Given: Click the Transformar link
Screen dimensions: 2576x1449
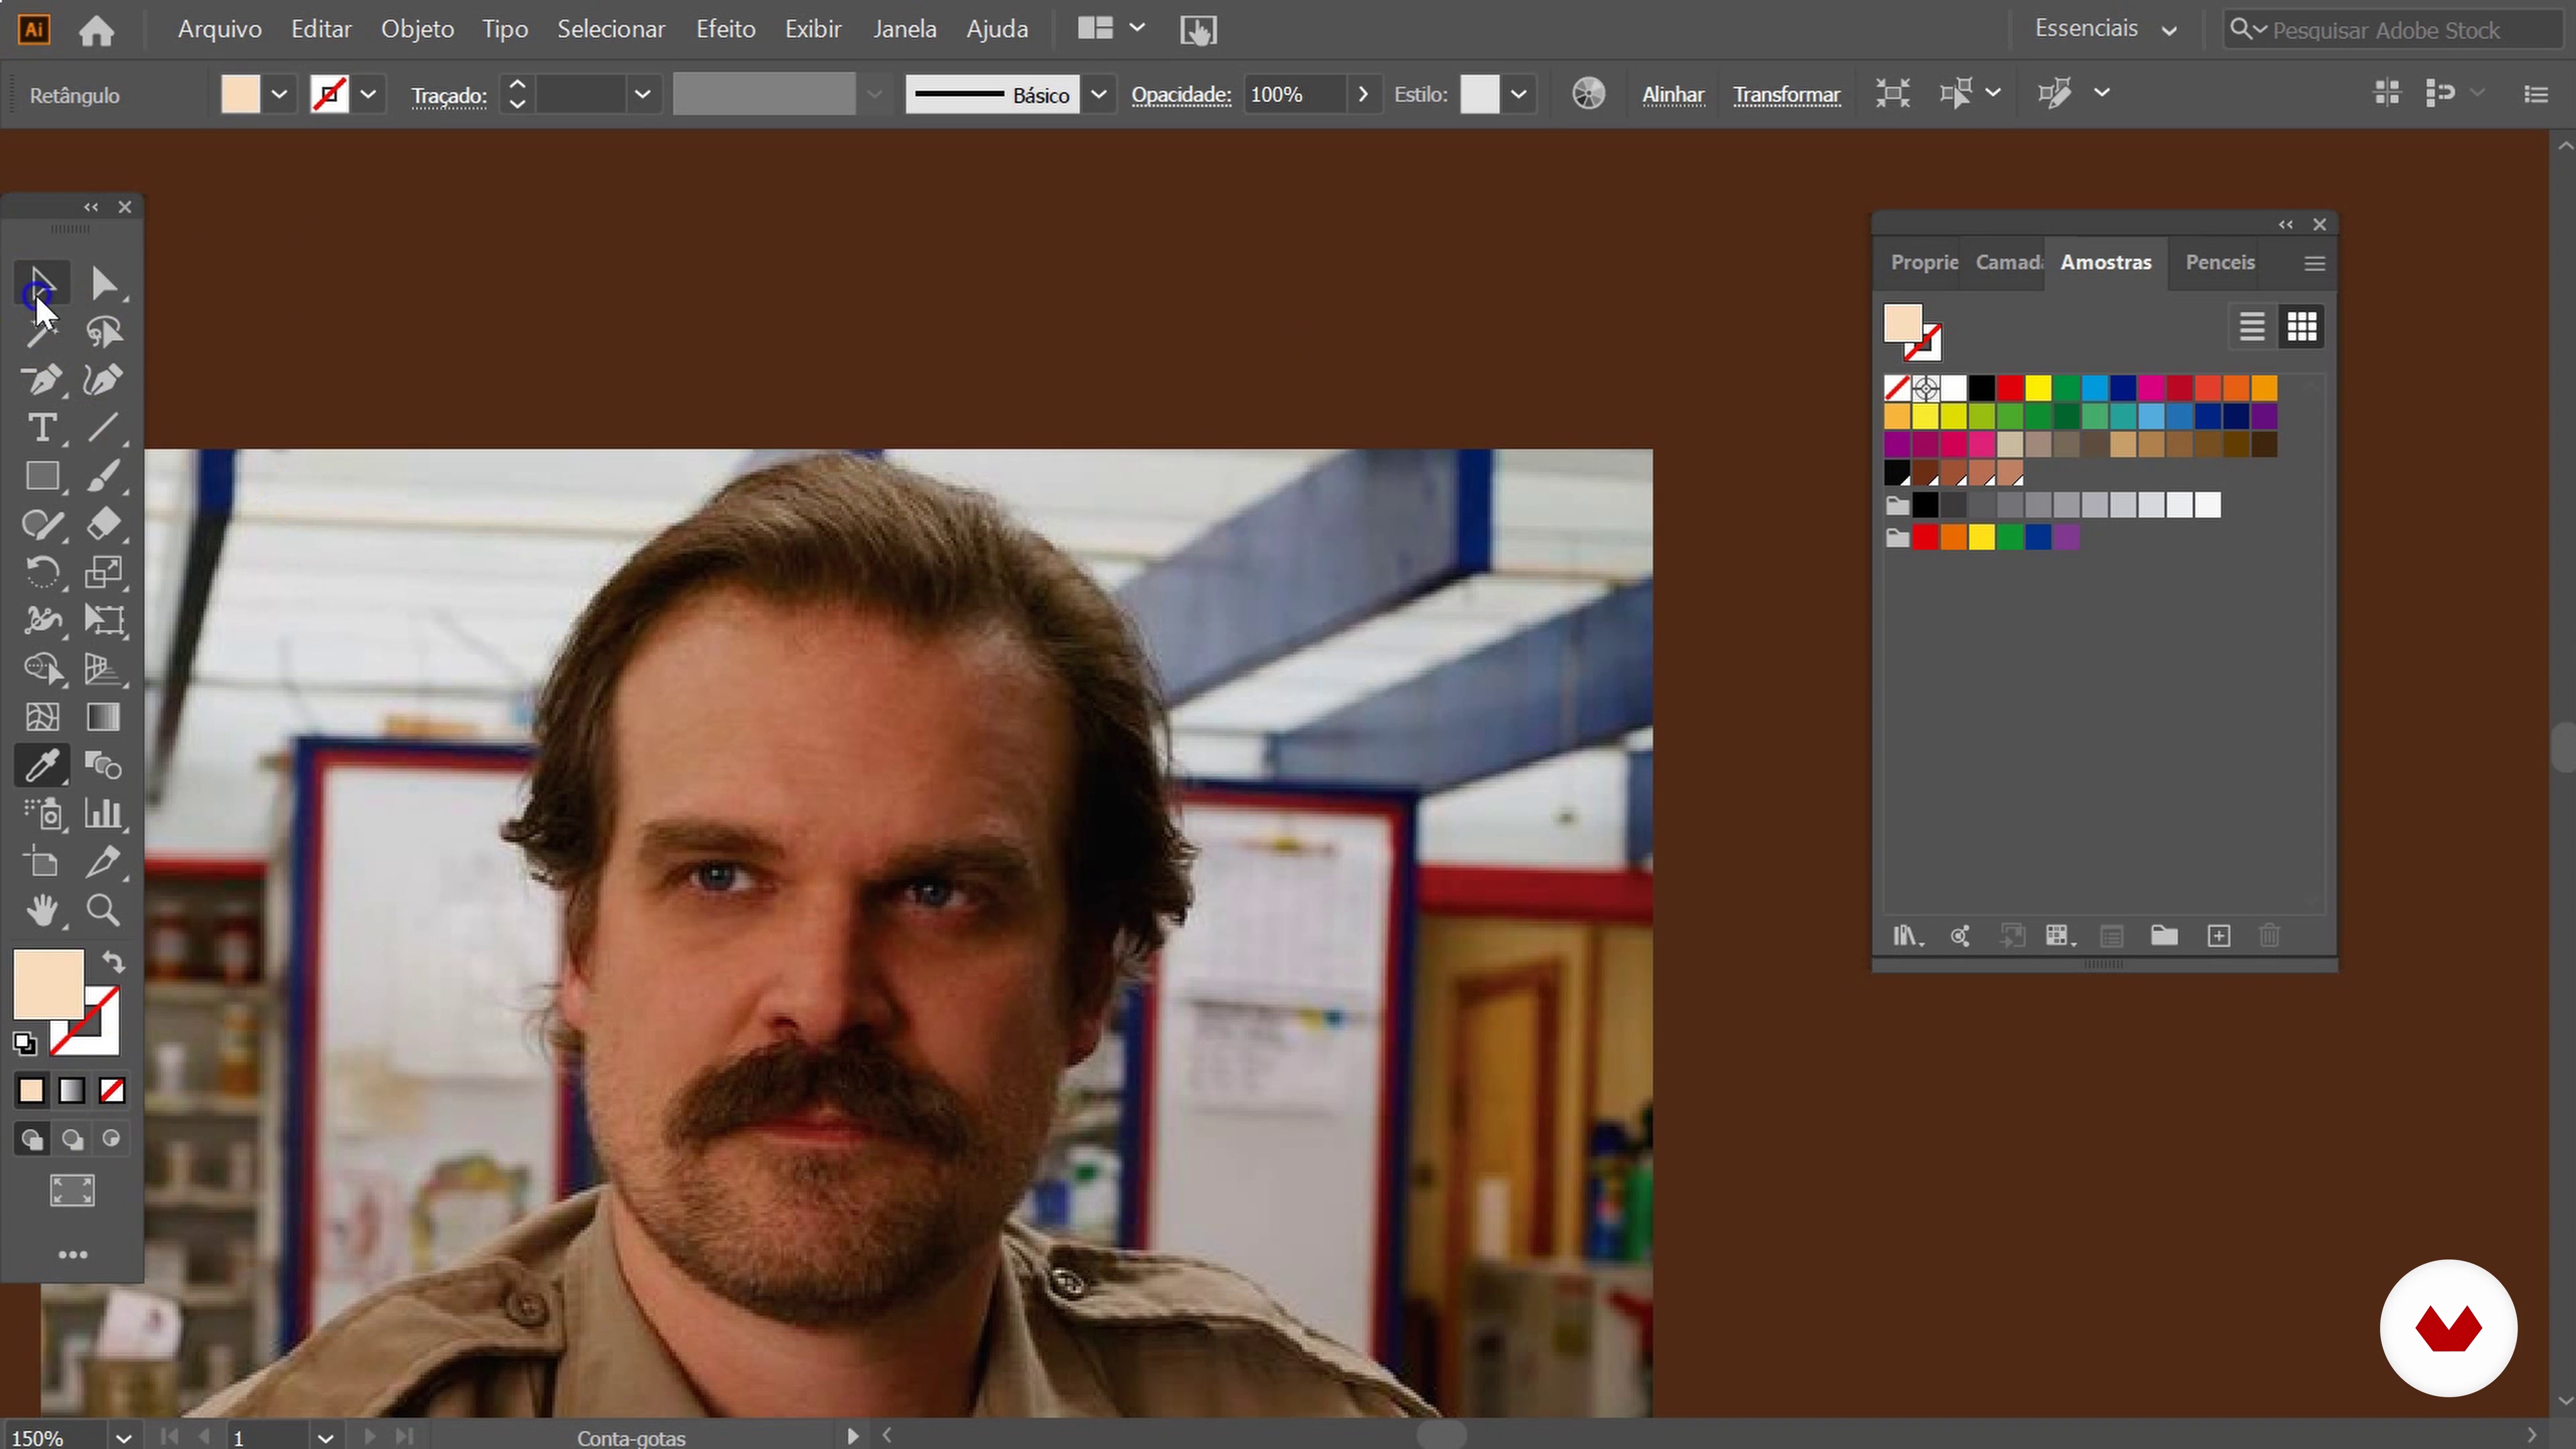Looking at the screenshot, I should 1786,95.
